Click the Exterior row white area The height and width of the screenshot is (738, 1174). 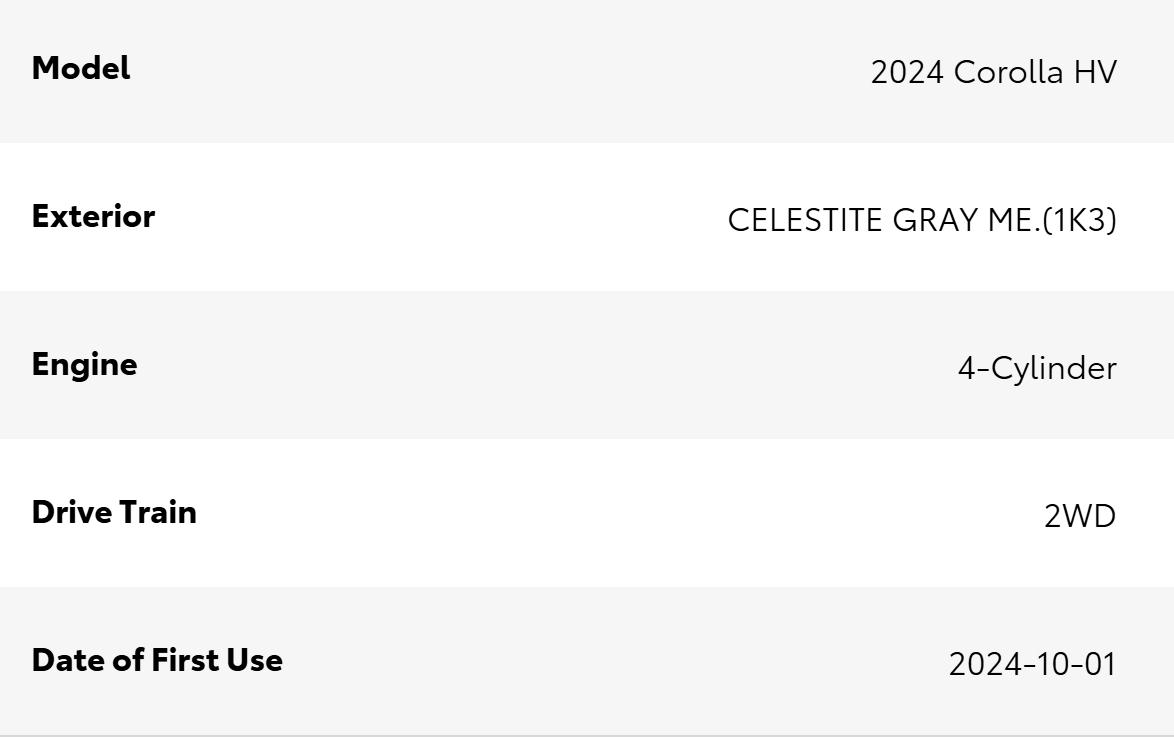tap(587, 217)
